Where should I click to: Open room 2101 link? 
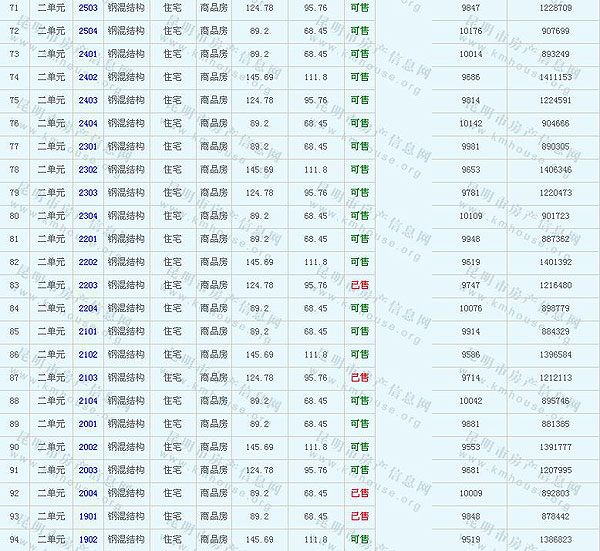point(88,331)
